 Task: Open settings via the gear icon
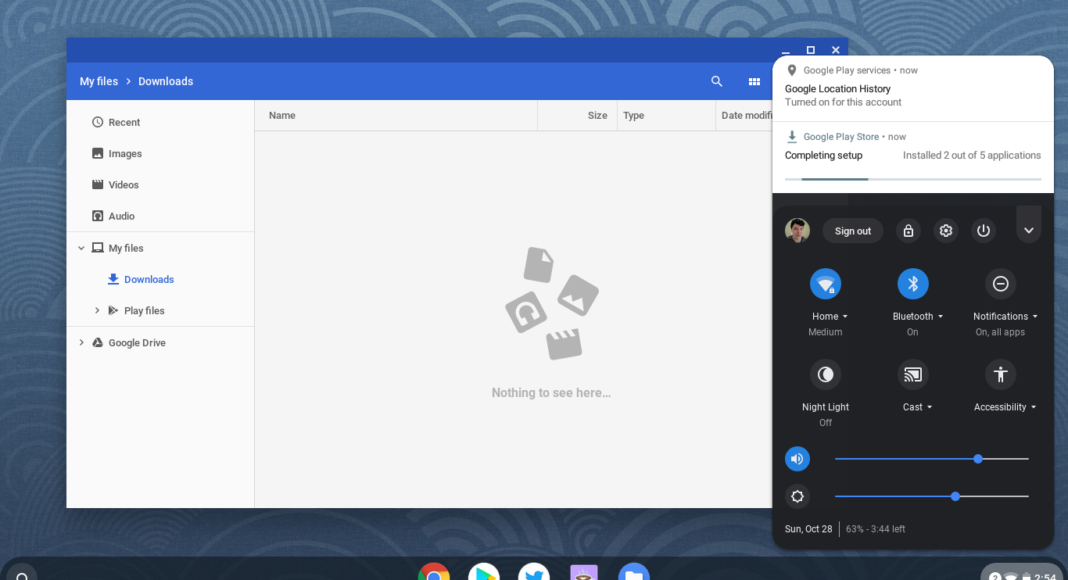point(946,231)
